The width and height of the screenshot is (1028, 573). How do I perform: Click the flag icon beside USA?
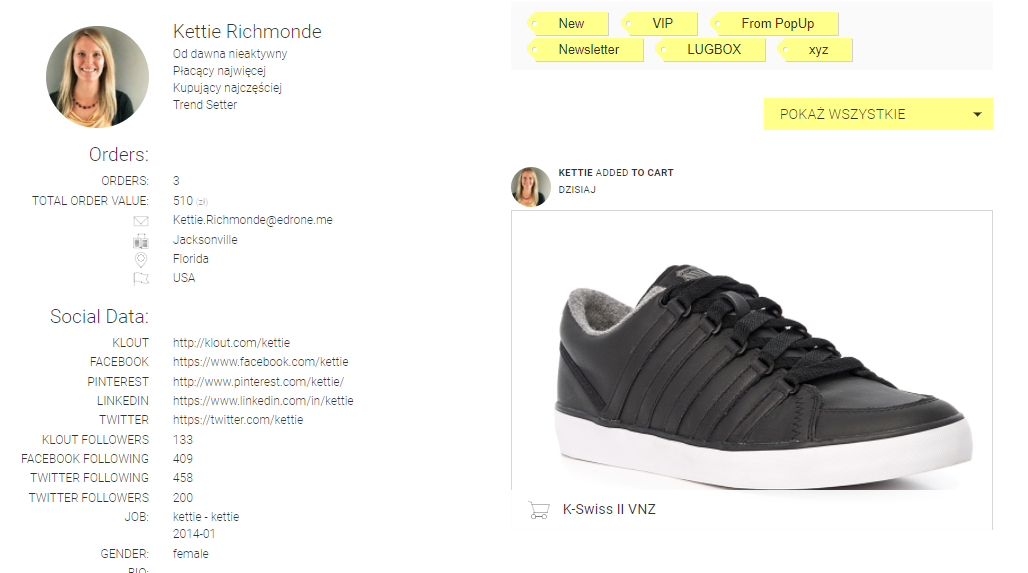pos(141,278)
